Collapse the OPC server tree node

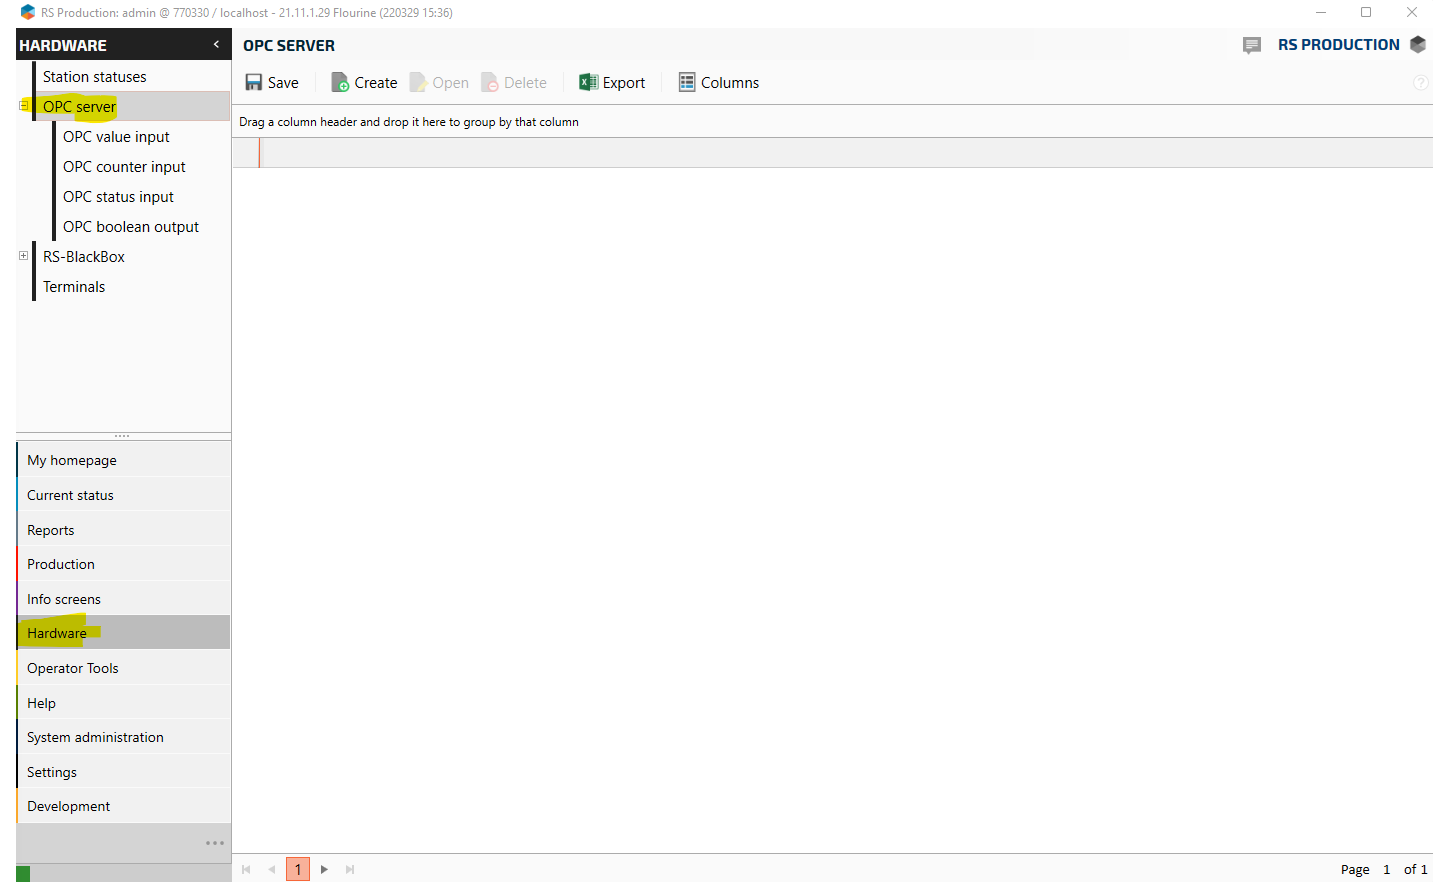click(24, 106)
